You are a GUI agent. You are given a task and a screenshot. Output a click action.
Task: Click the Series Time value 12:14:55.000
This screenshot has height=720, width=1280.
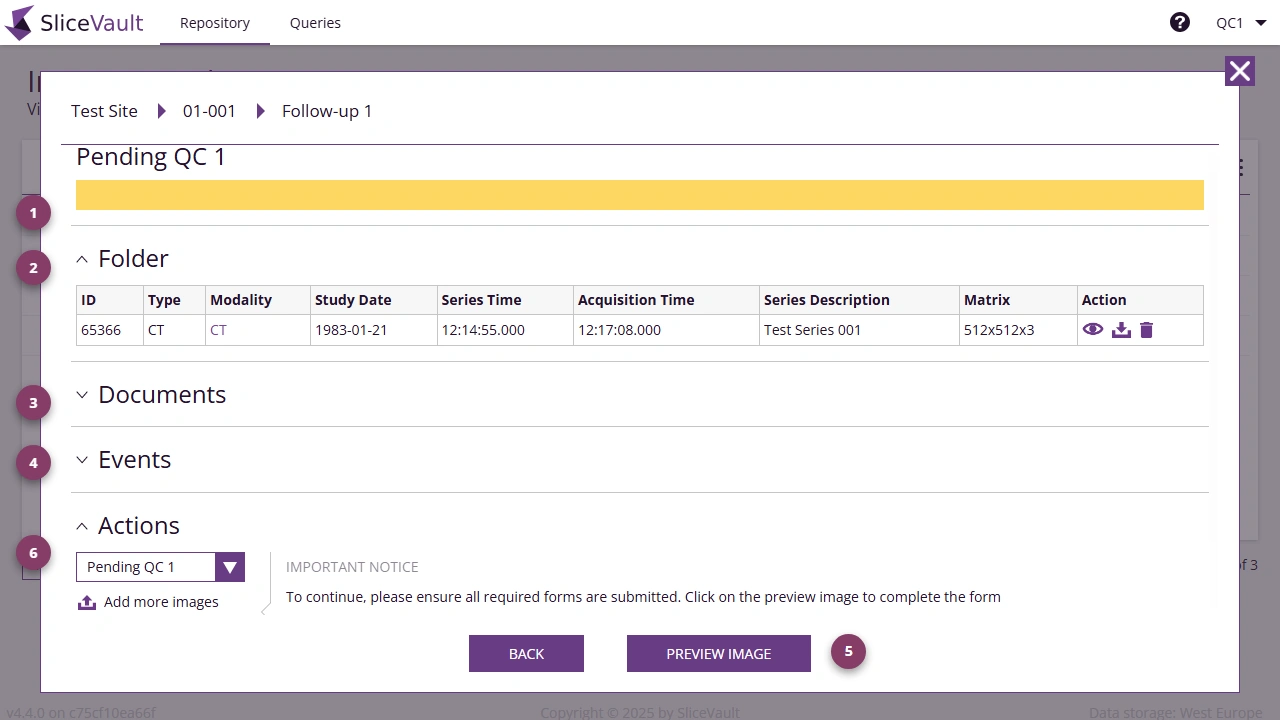483,330
